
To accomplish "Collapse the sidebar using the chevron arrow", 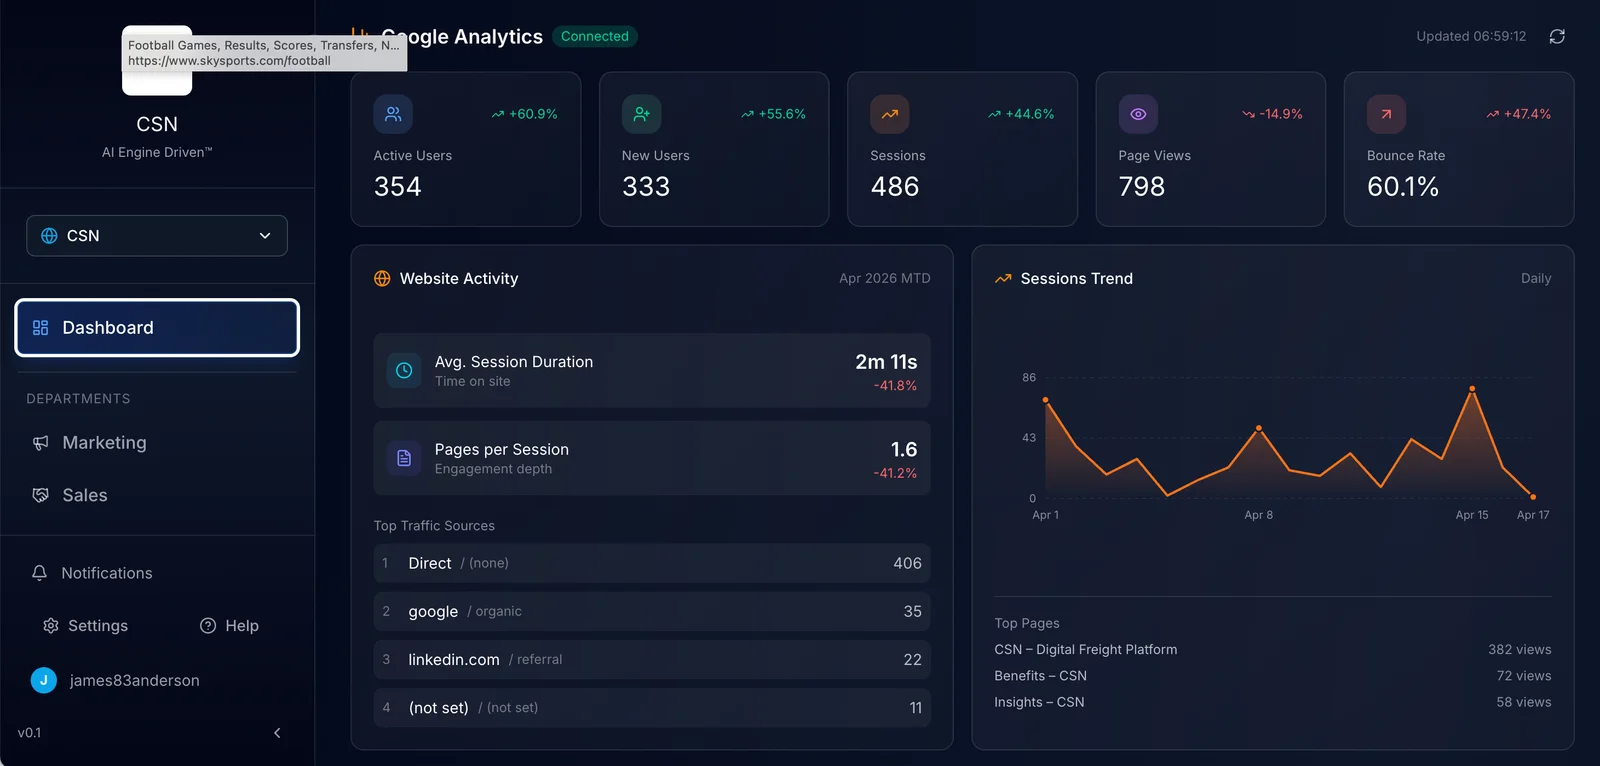I will tap(277, 733).
